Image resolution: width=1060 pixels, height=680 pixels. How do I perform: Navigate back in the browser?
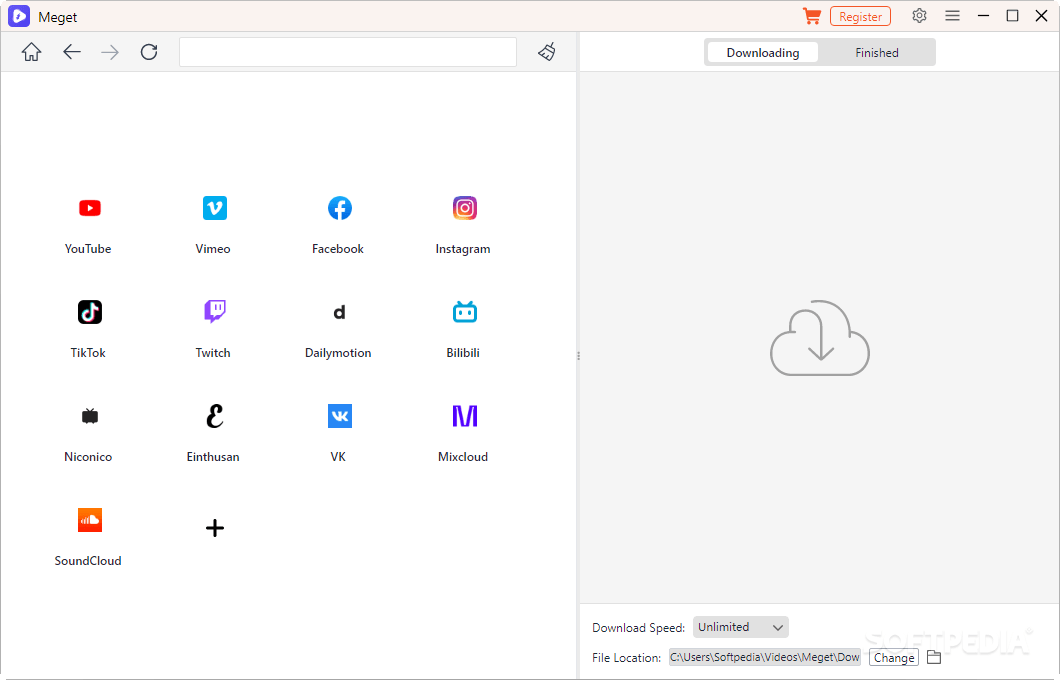point(72,52)
